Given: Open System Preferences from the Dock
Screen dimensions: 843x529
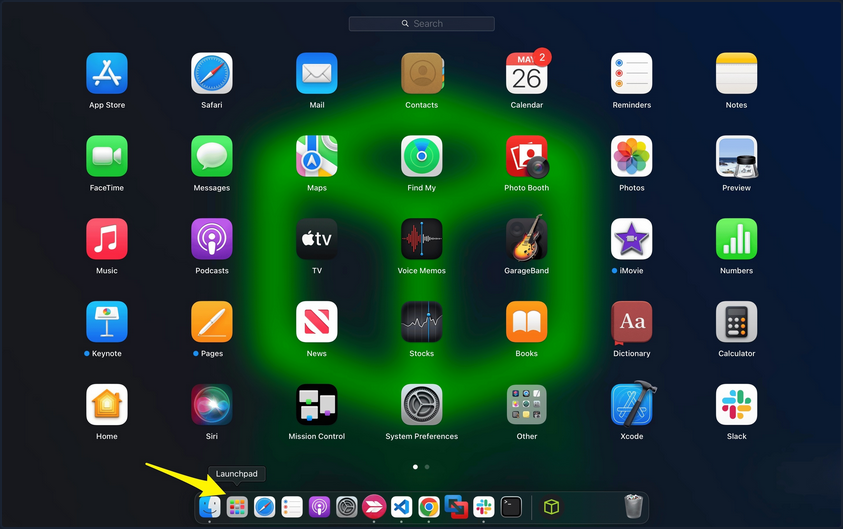Looking at the screenshot, I should click(x=347, y=507).
